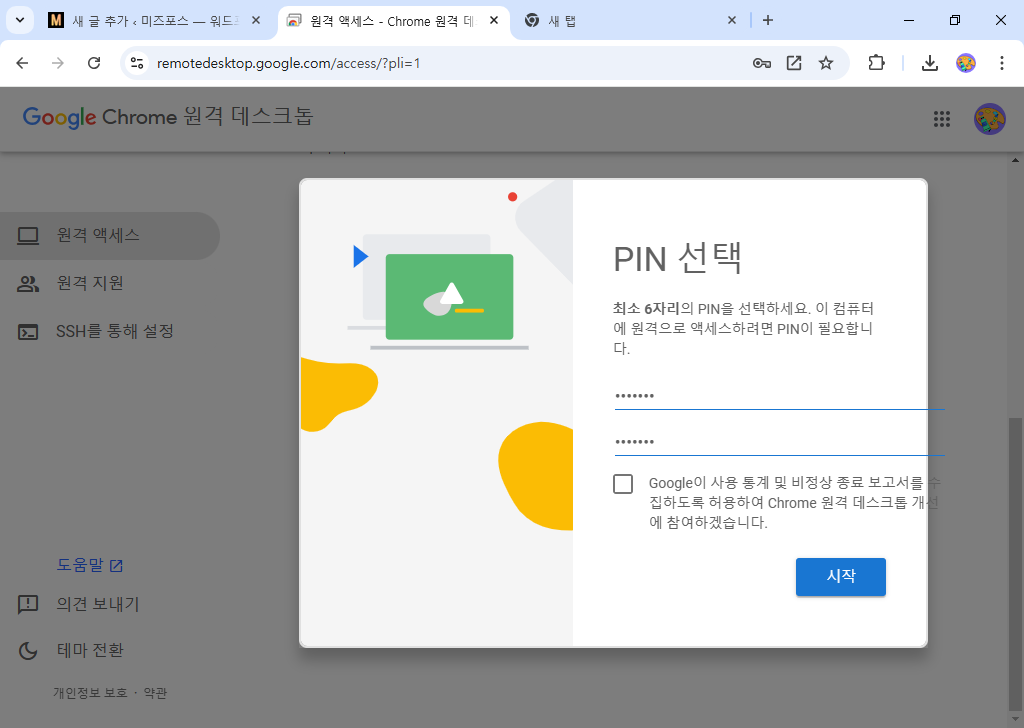Screen dimensions: 1024x728
Task: Check the usage statistics consent checkbox
Action: click(623, 484)
